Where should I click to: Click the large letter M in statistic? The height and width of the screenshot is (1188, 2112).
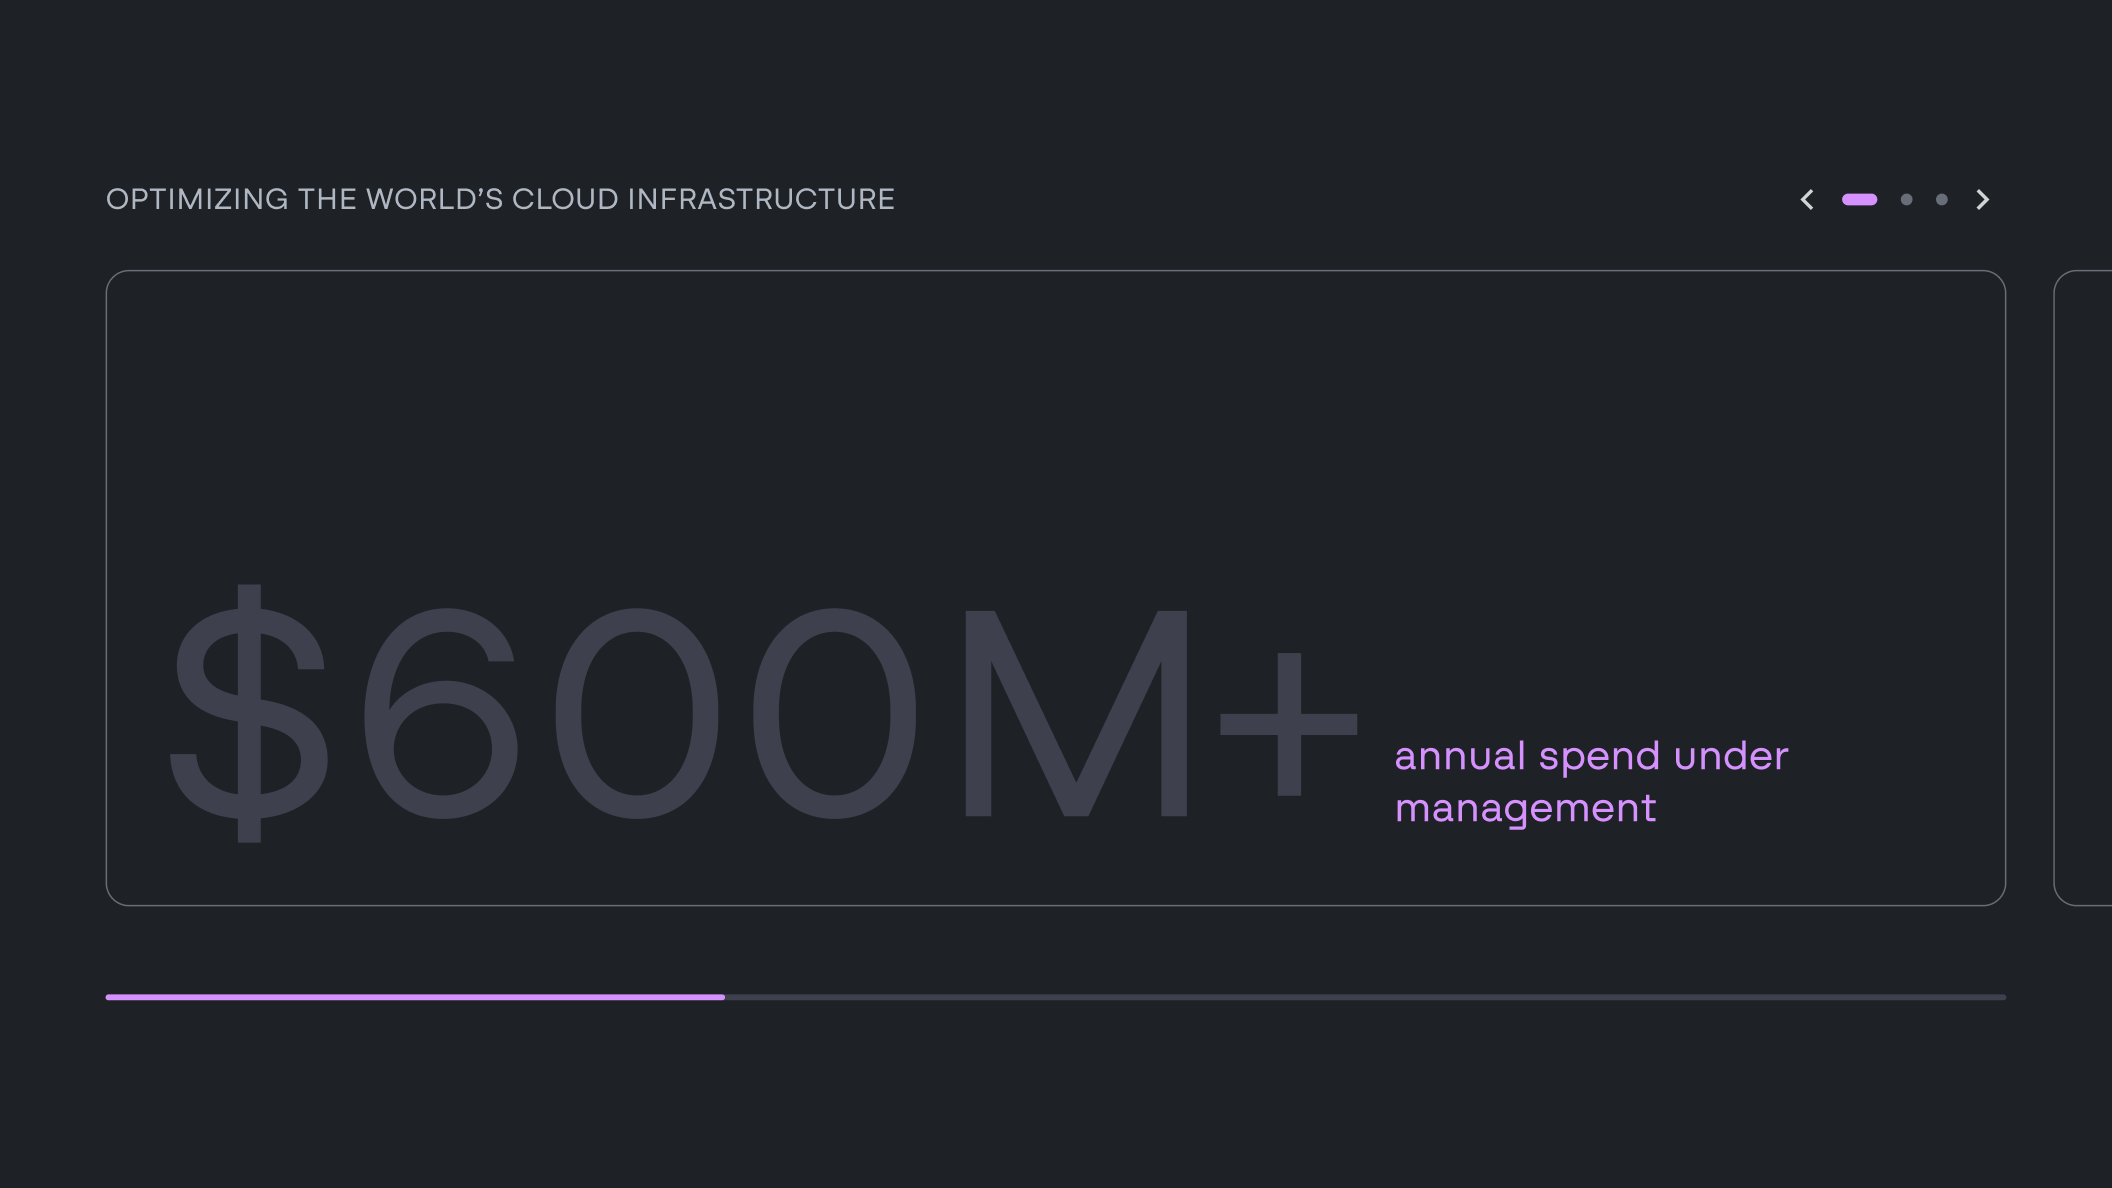click(x=1076, y=713)
